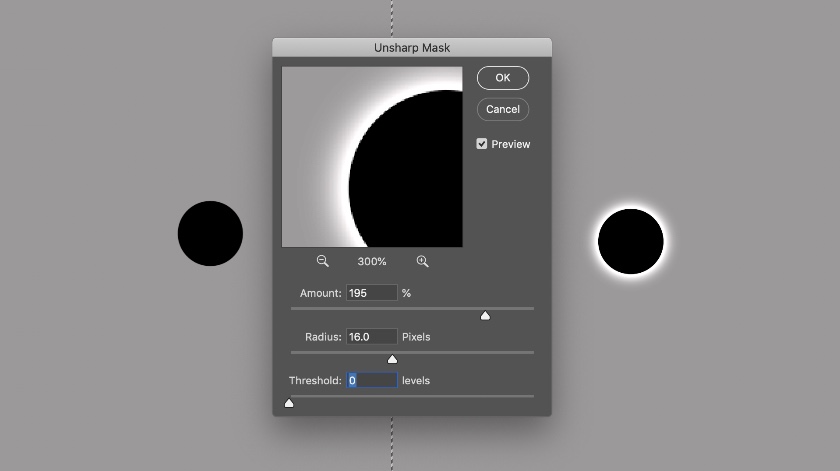Click the 300% zoom level readout
This screenshot has height=471, width=840.
point(372,261)
